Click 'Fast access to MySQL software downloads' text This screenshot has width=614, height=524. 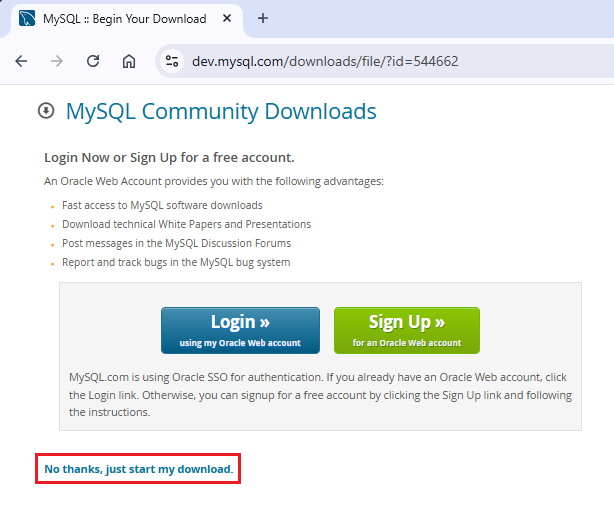point(162,205)
